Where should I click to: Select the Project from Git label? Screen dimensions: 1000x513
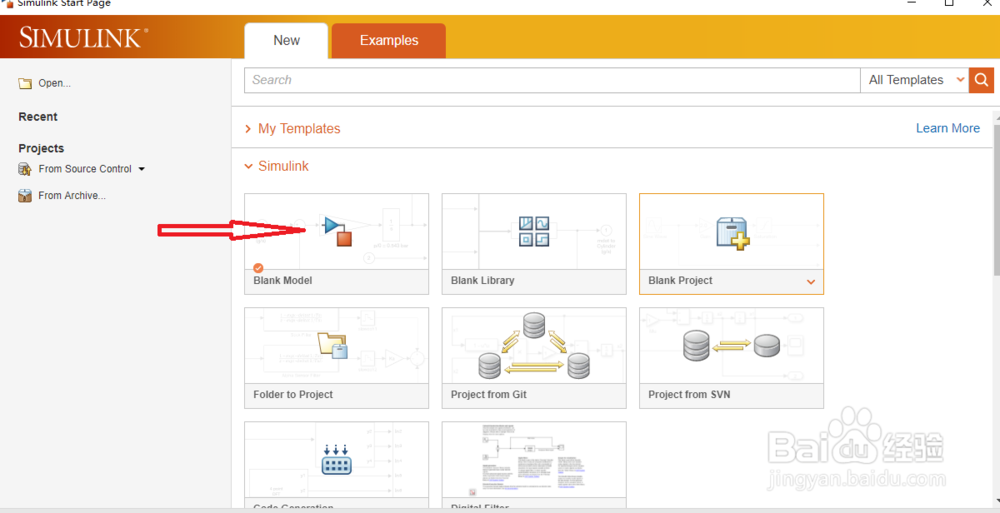coord(489,394)
